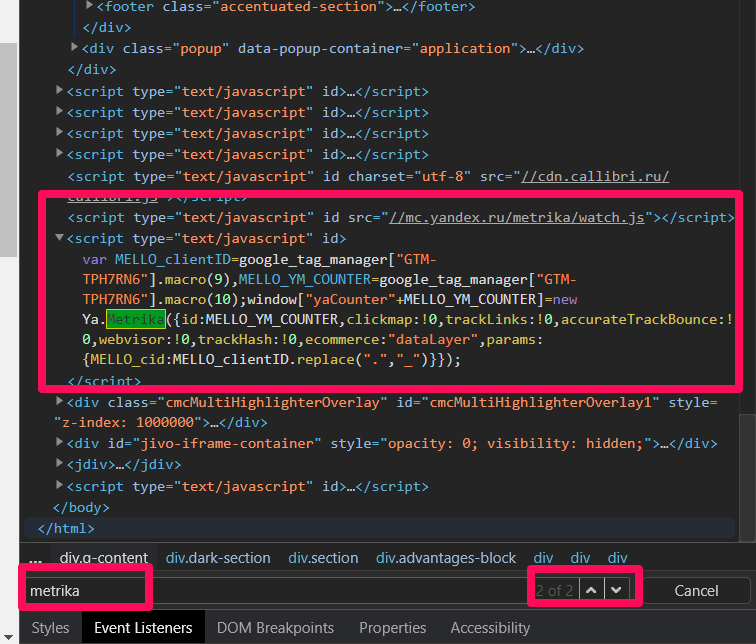The height and width of the screenshot is (644, 756).
Task: Click the breadcrumb overflow ellipsis
Action: click(x=36, y=558)
